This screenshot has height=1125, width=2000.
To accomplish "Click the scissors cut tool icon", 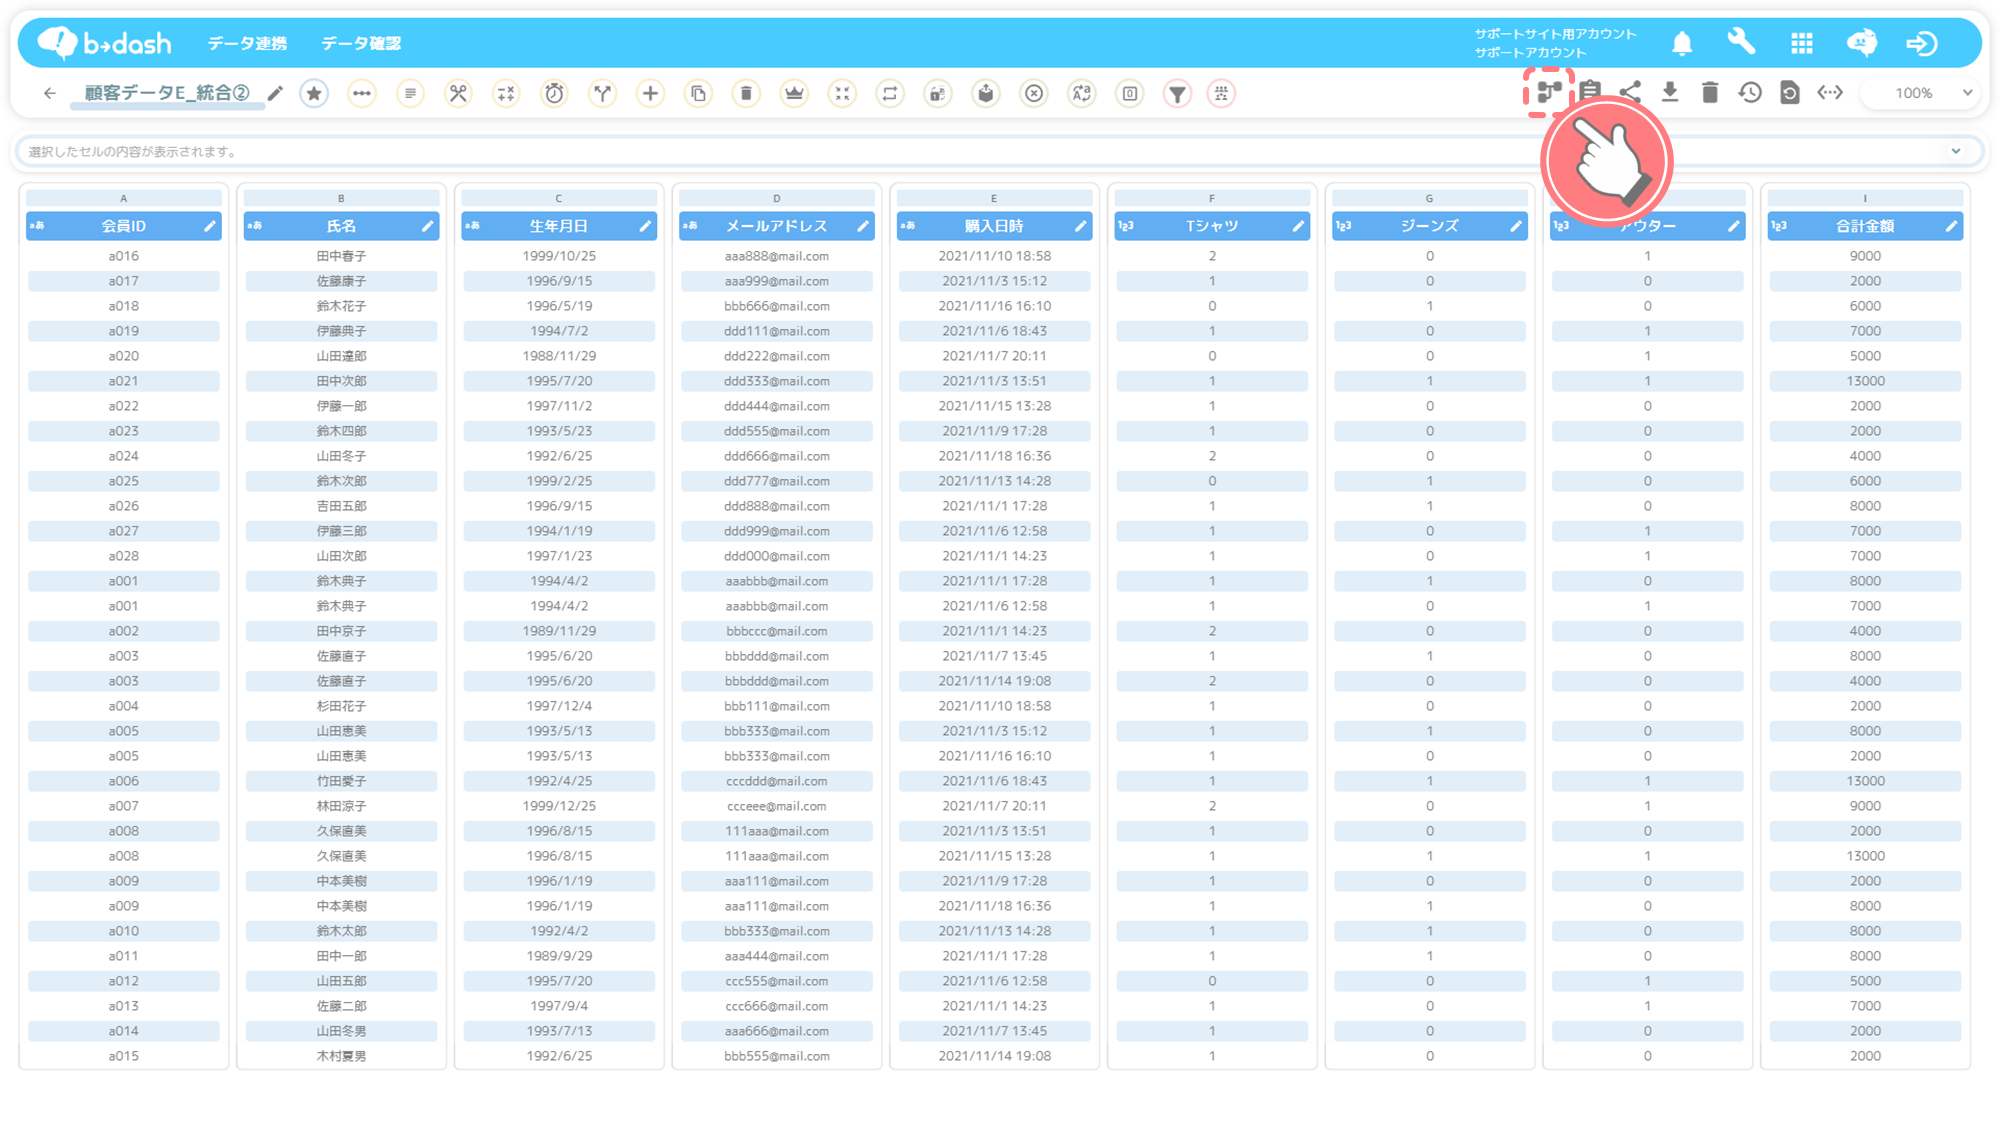I will [x=458, y=93].
